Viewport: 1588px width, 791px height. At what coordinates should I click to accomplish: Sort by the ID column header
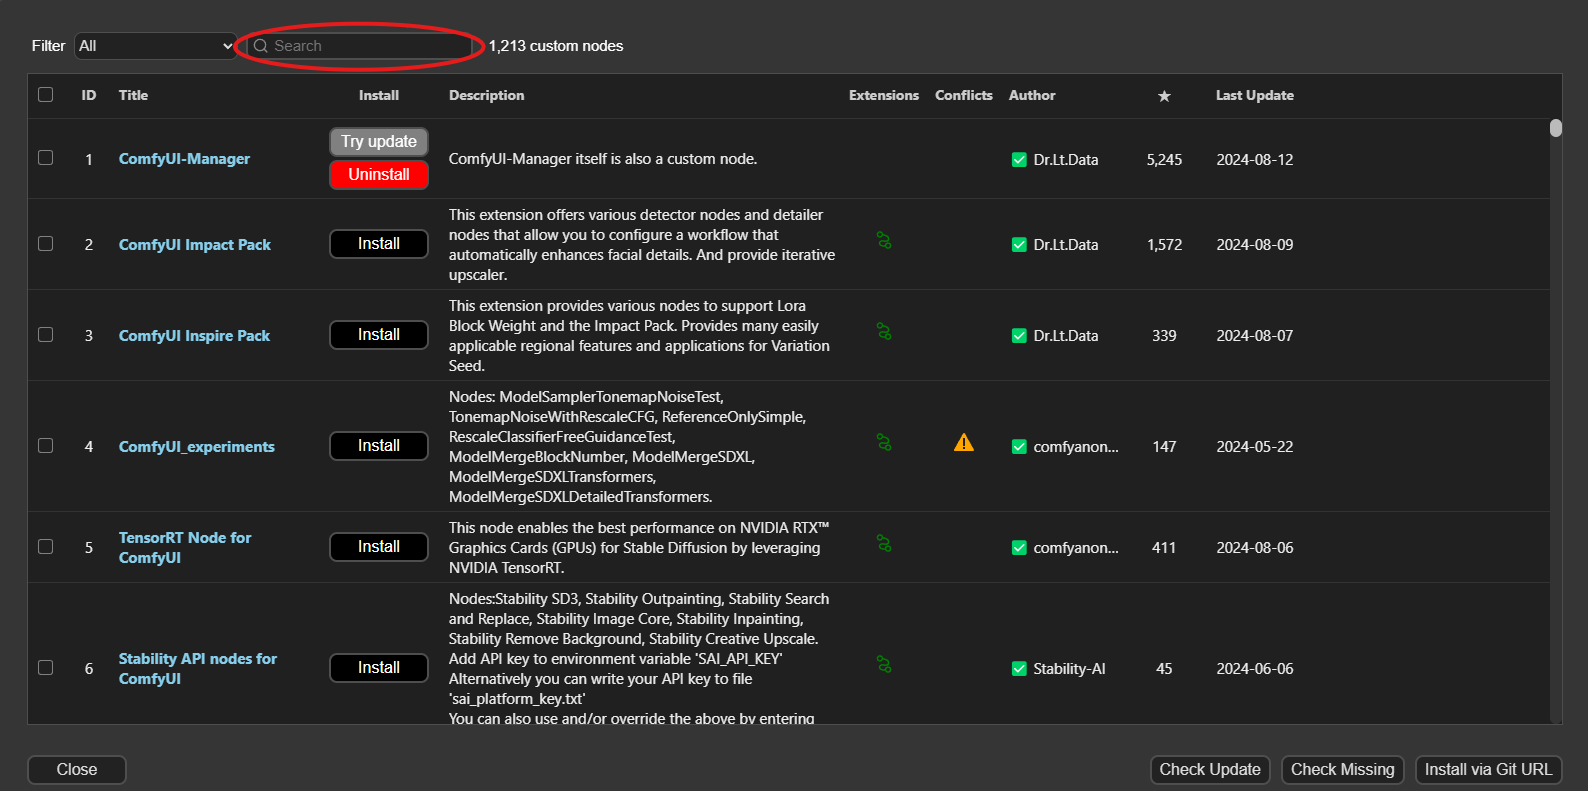[x=89, y=95]
